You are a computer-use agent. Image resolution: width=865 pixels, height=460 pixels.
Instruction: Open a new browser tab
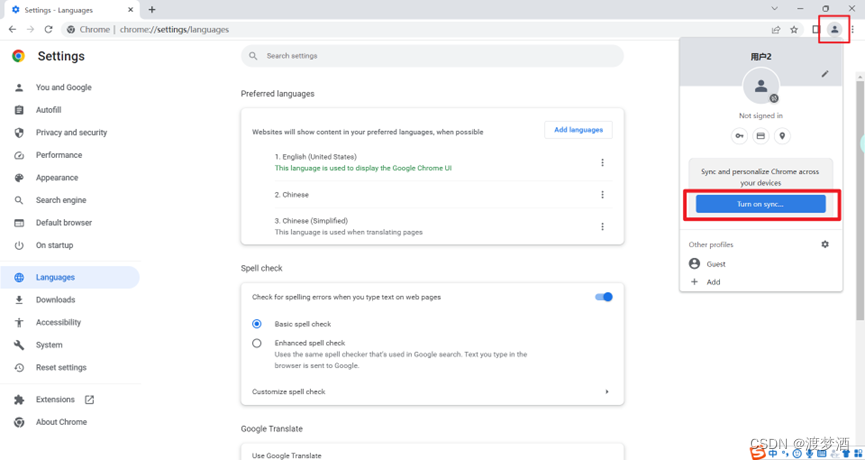pyautogui.click(x=152, y=10)
